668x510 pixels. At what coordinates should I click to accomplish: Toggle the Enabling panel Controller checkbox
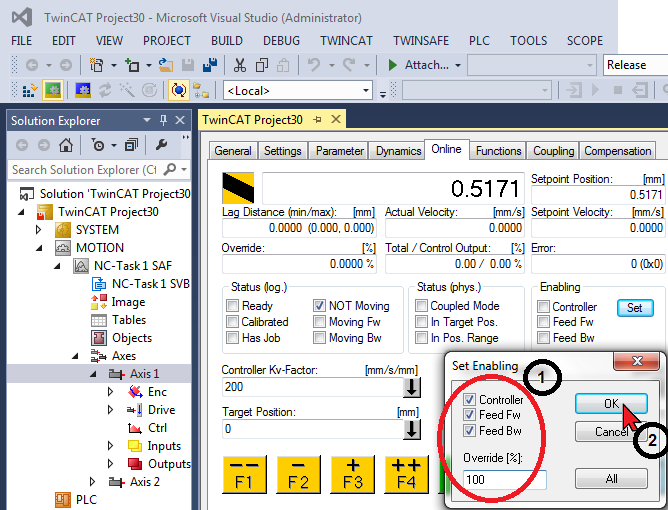pyautogui.click(x=543, y=306)
